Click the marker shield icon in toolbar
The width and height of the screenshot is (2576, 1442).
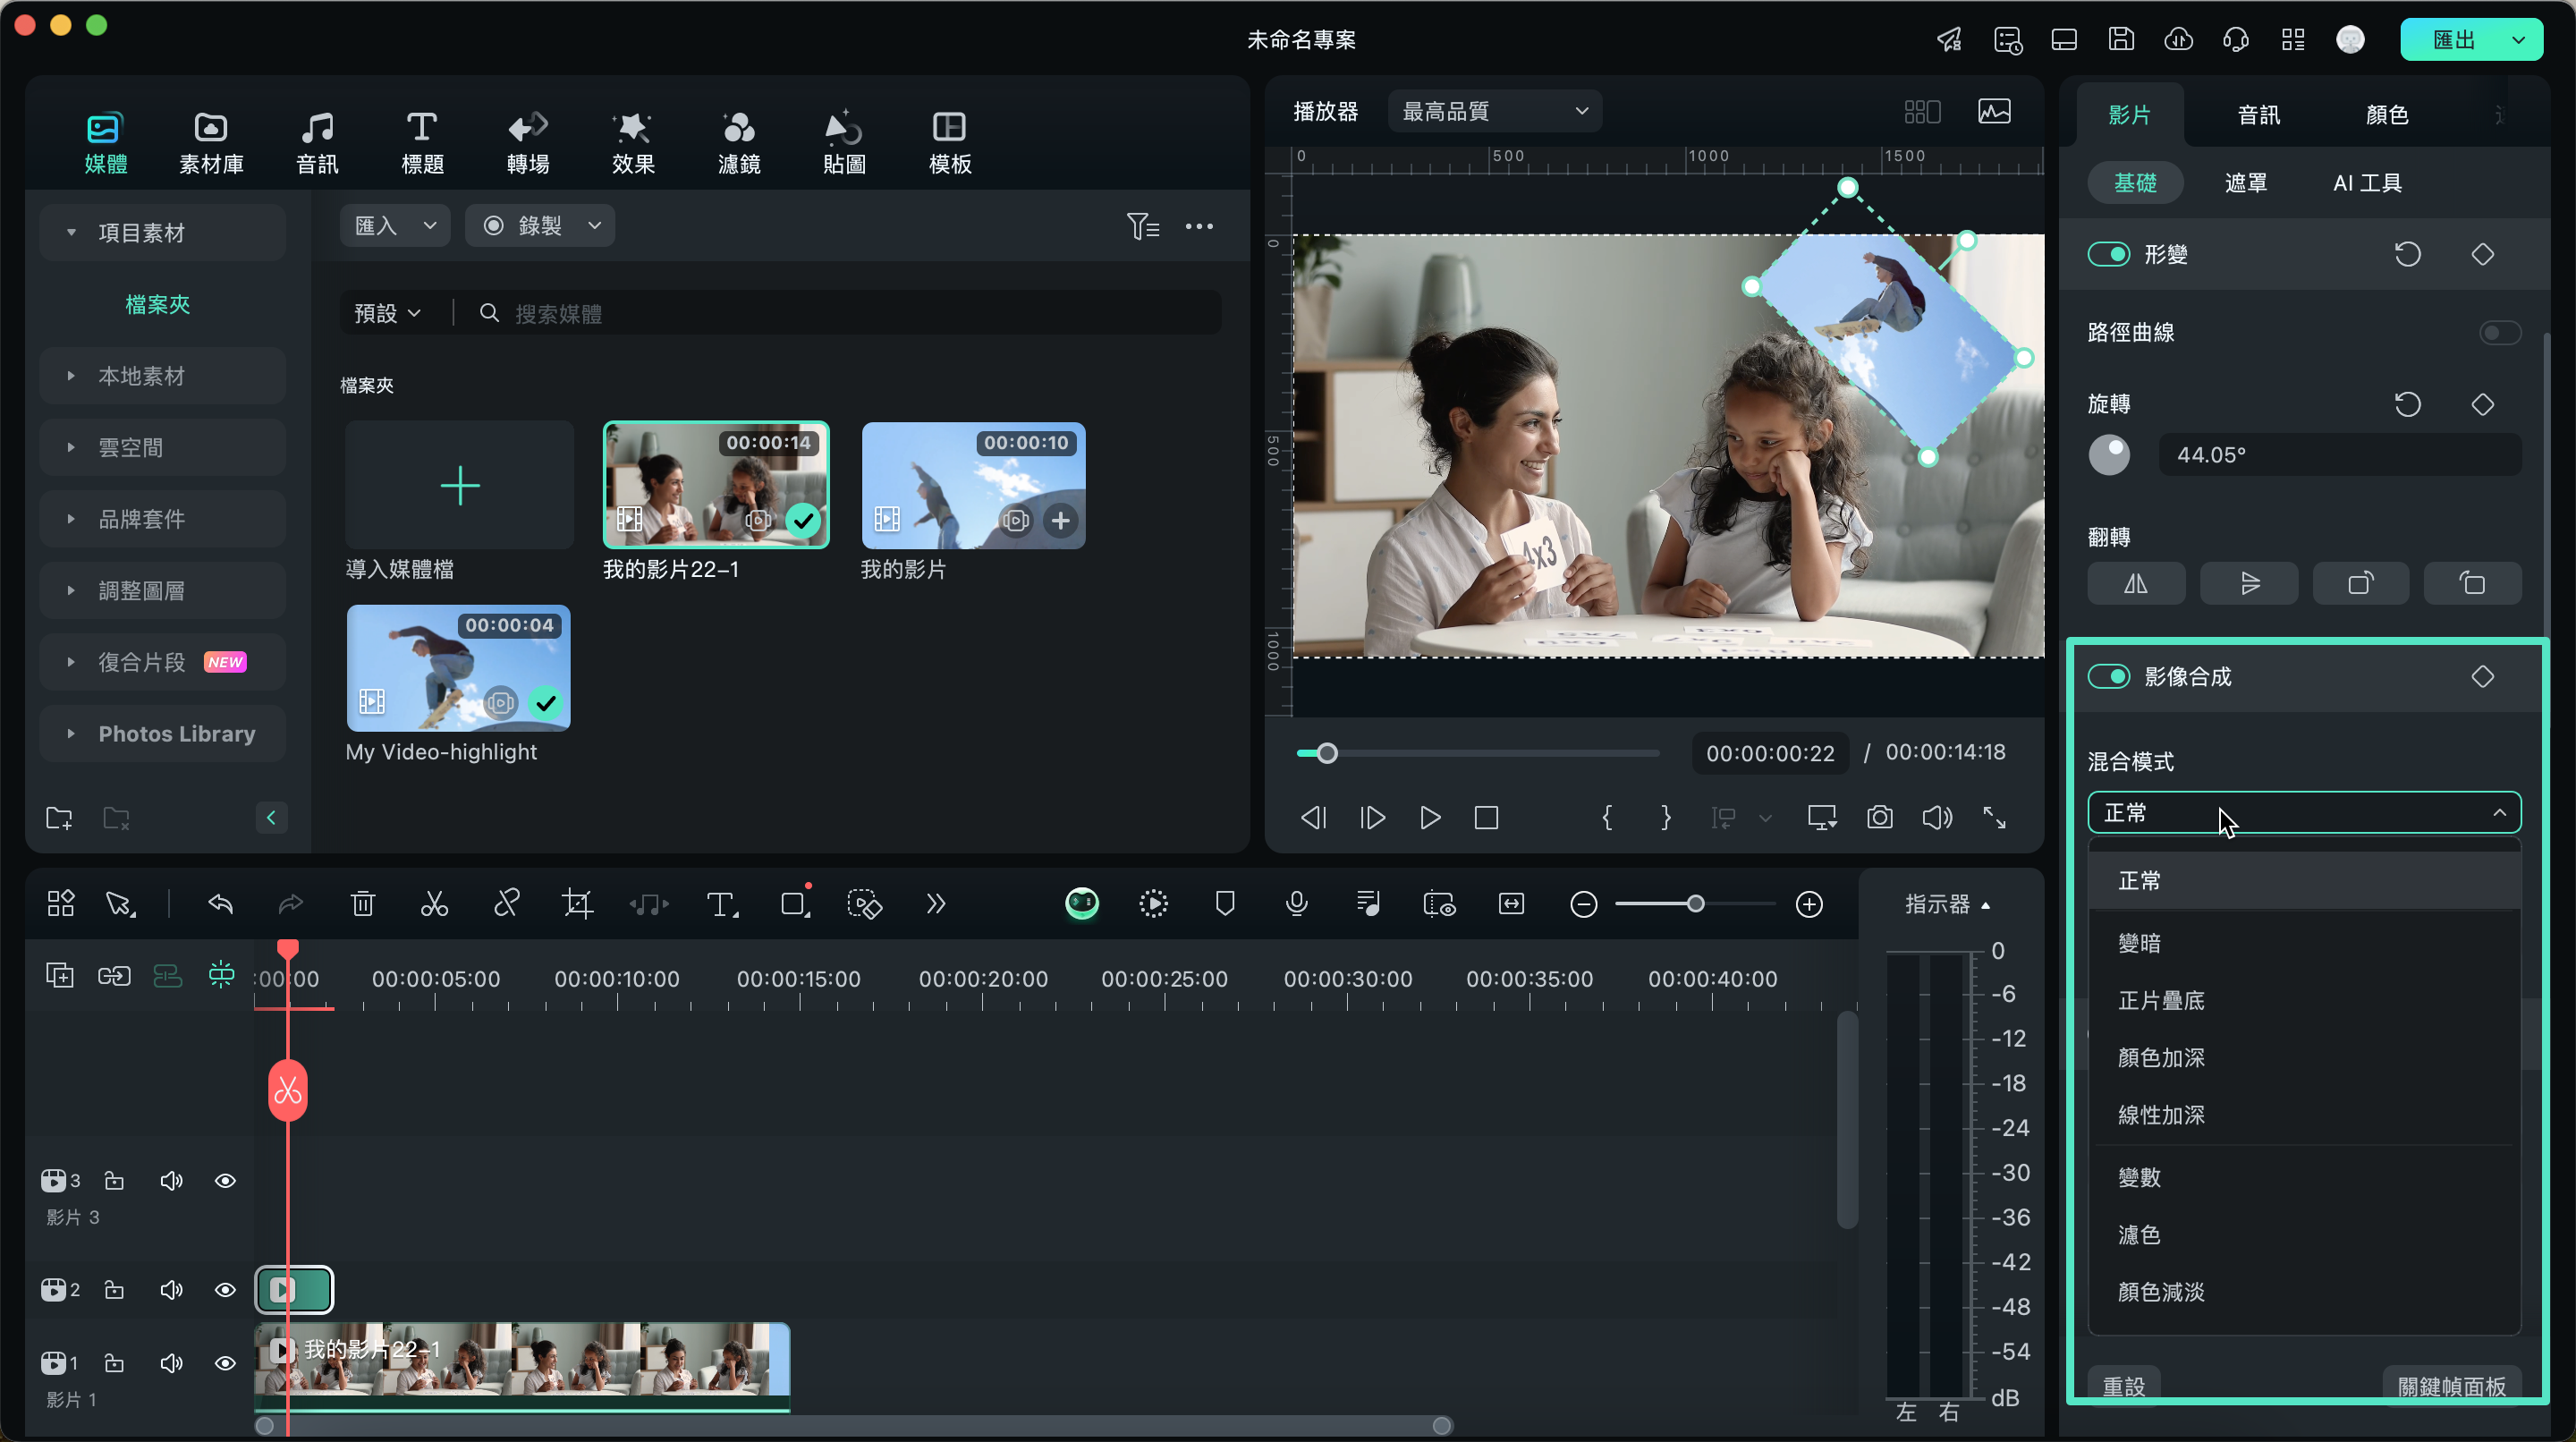point(1225,904)
